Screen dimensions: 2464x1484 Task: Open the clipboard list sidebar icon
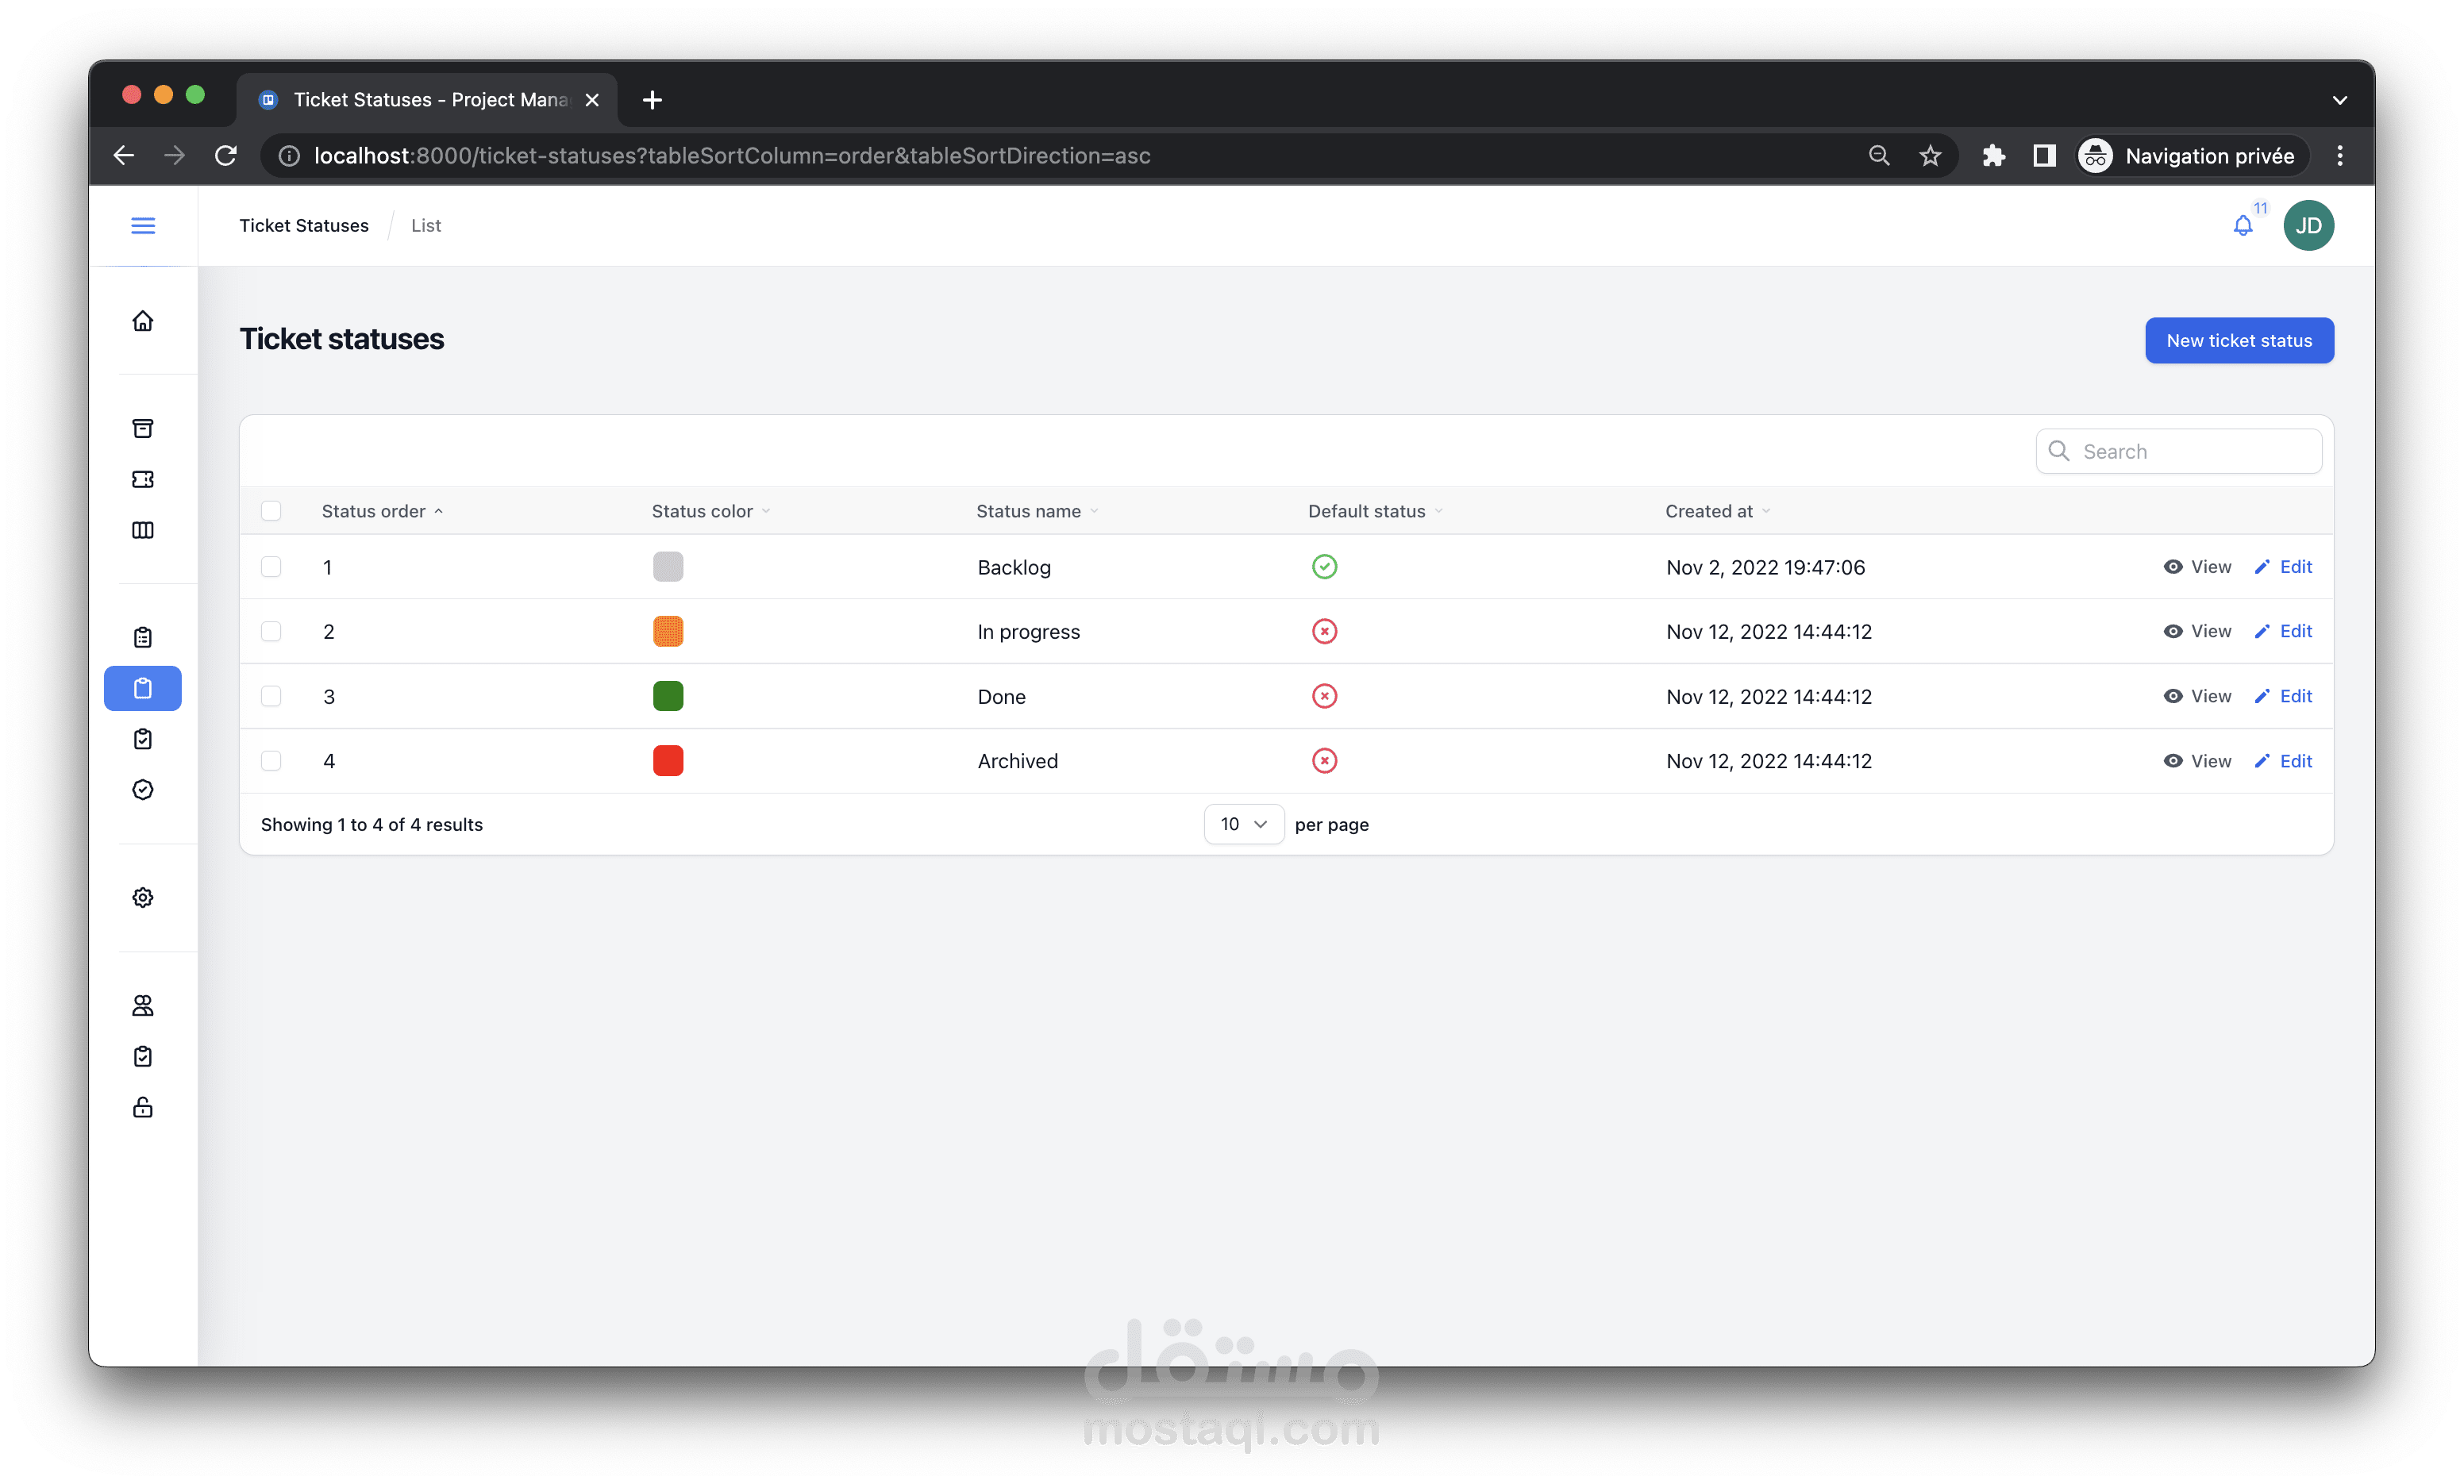(143, 637)
